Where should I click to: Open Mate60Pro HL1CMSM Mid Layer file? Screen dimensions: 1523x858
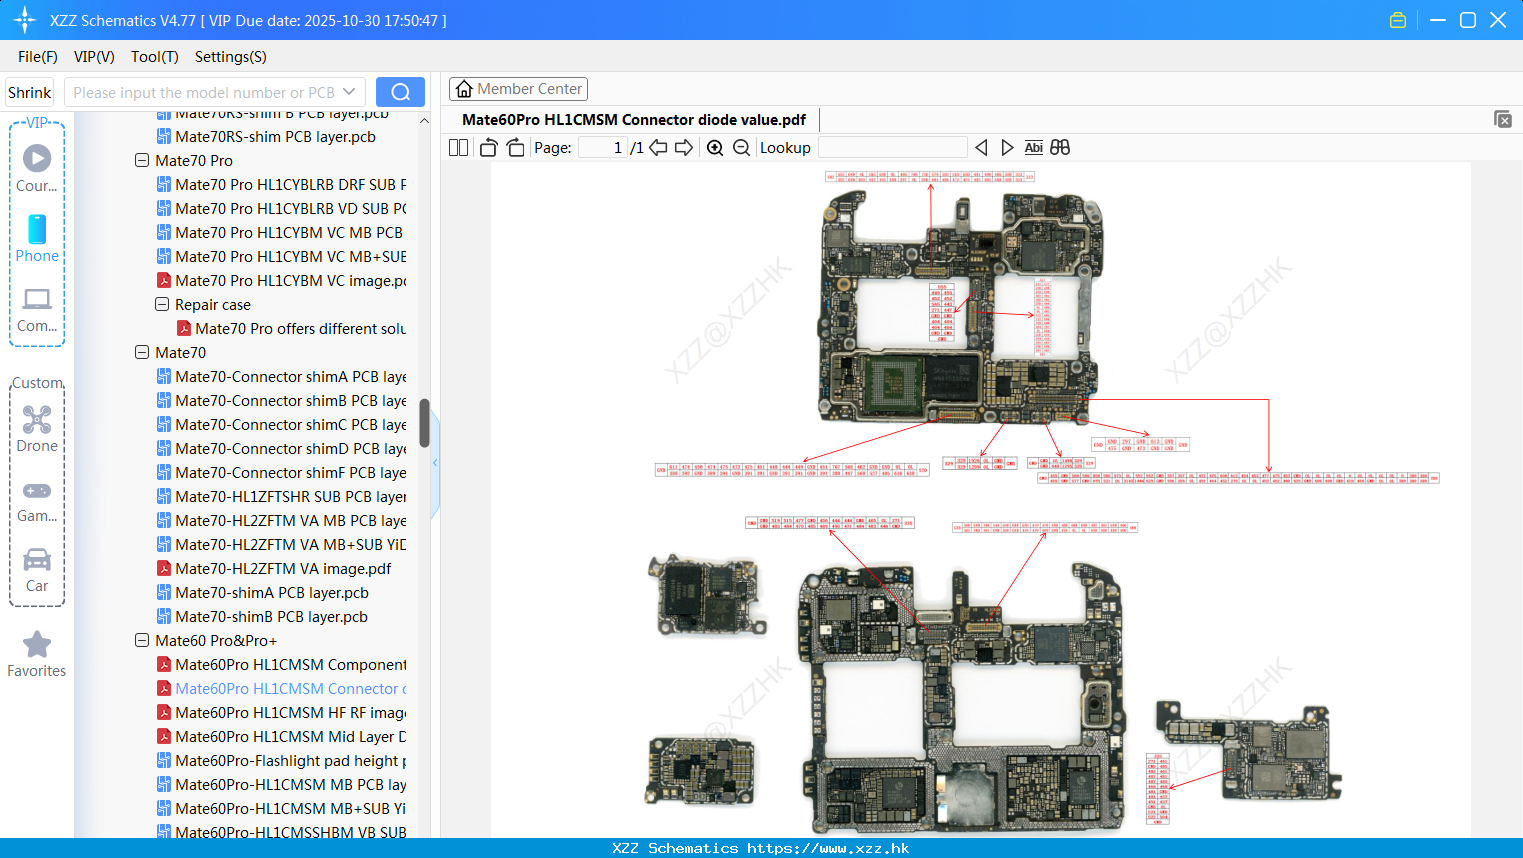click(x=281, y=737)
